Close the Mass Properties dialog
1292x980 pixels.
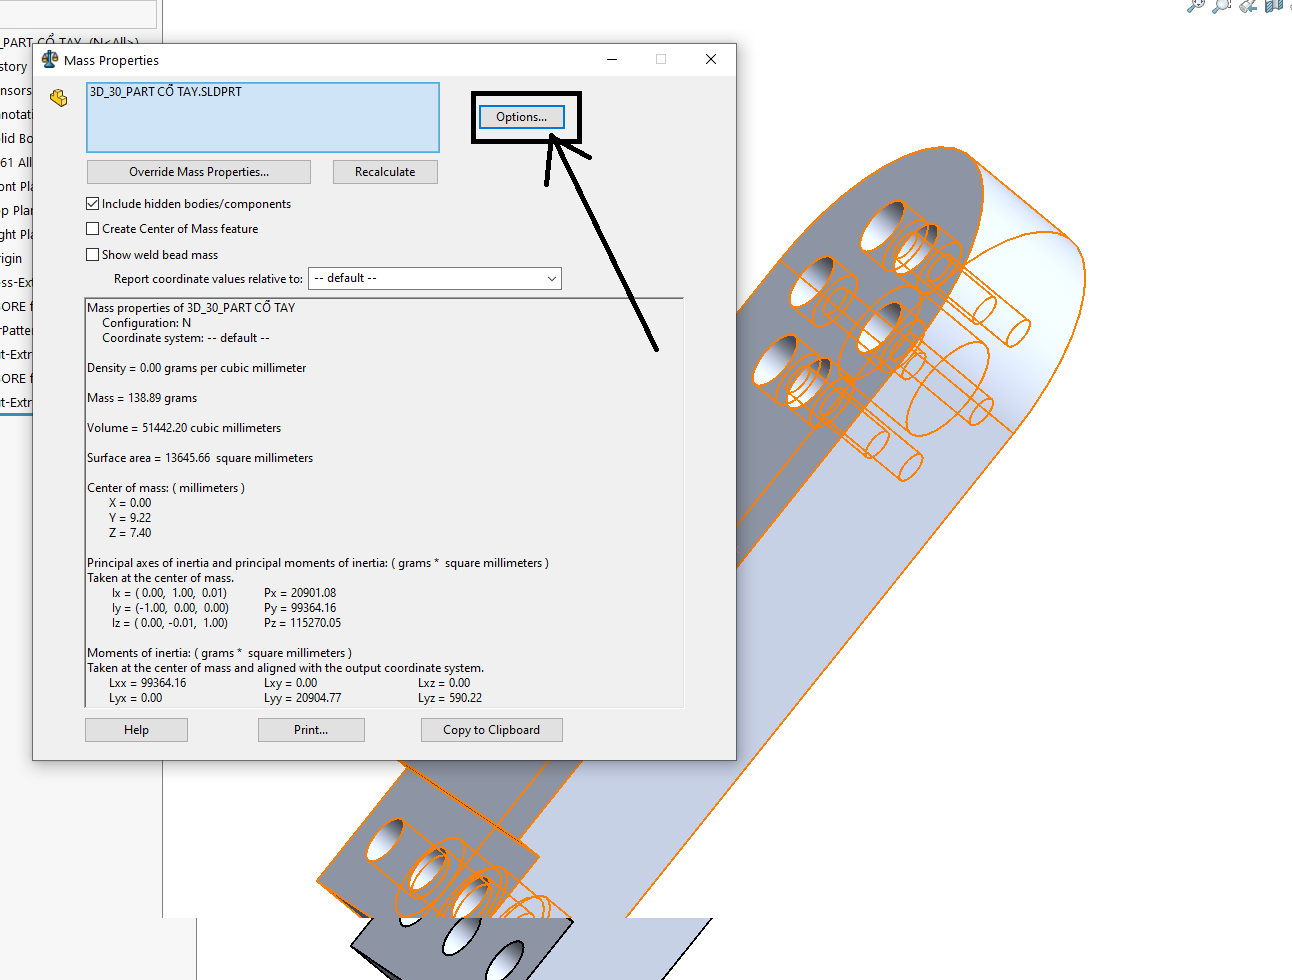click(x=710, y=60)
